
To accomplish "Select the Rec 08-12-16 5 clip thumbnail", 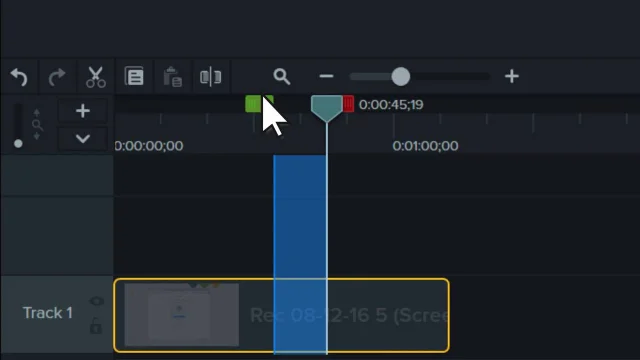I will coord(182,315).
